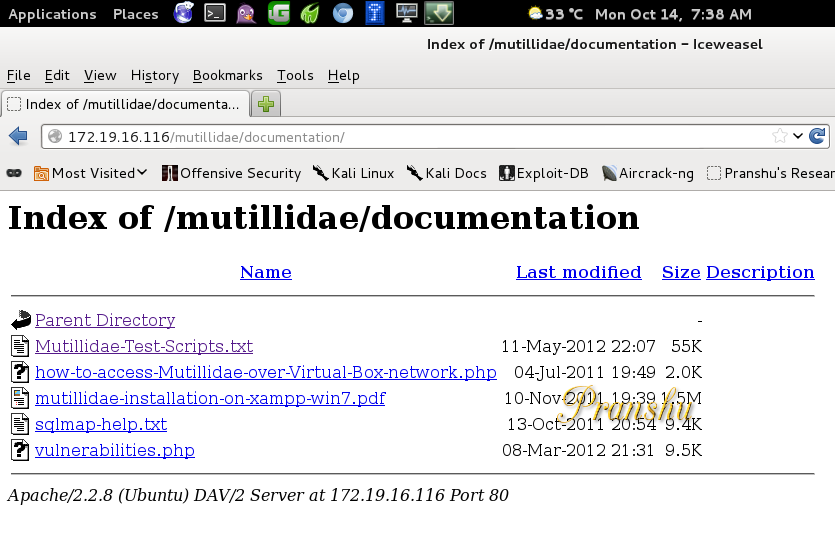Click the clock showing Mon Oct 14, 7:38 AM
The width and height of the screenshot is (835, 541).
click(673, 14)
